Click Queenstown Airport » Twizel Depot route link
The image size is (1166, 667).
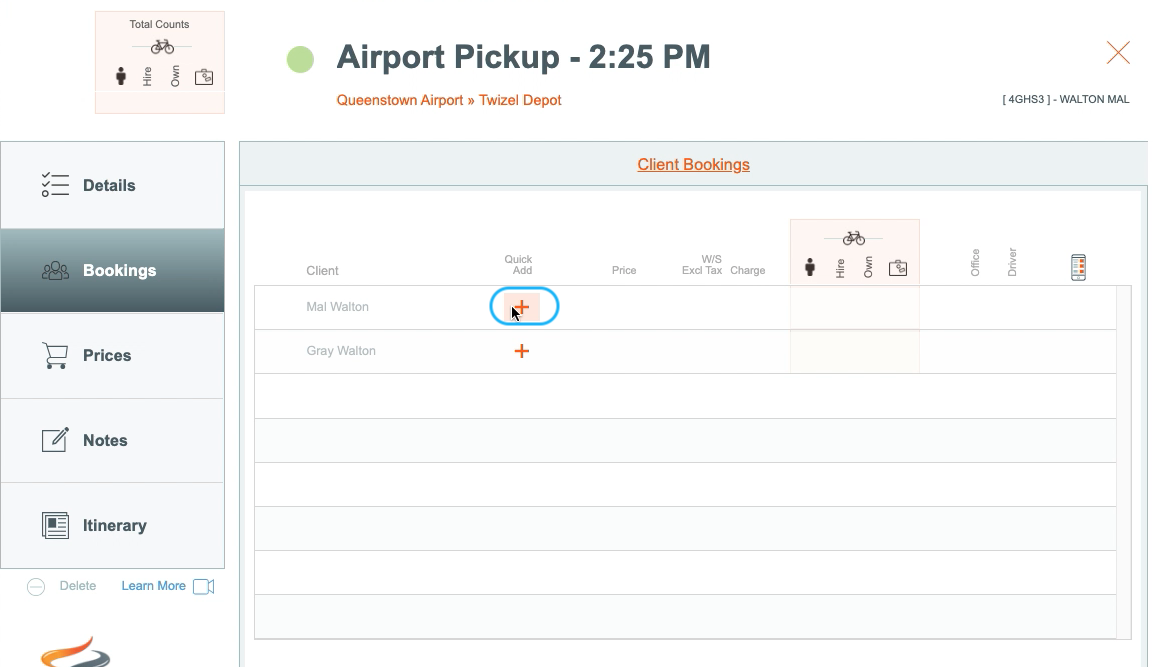pos(448,100)
